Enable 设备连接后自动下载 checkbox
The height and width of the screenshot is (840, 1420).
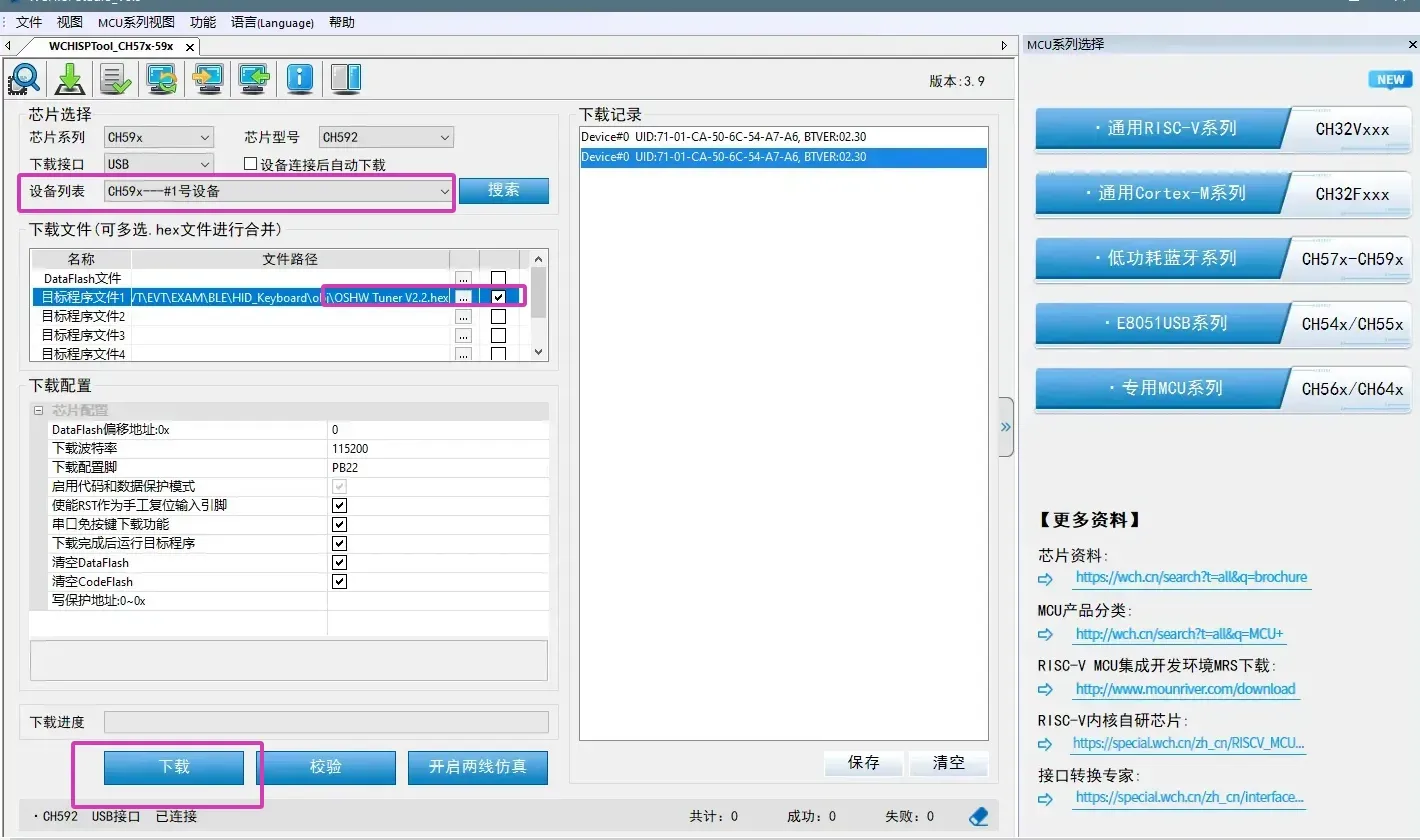point(251,164)
